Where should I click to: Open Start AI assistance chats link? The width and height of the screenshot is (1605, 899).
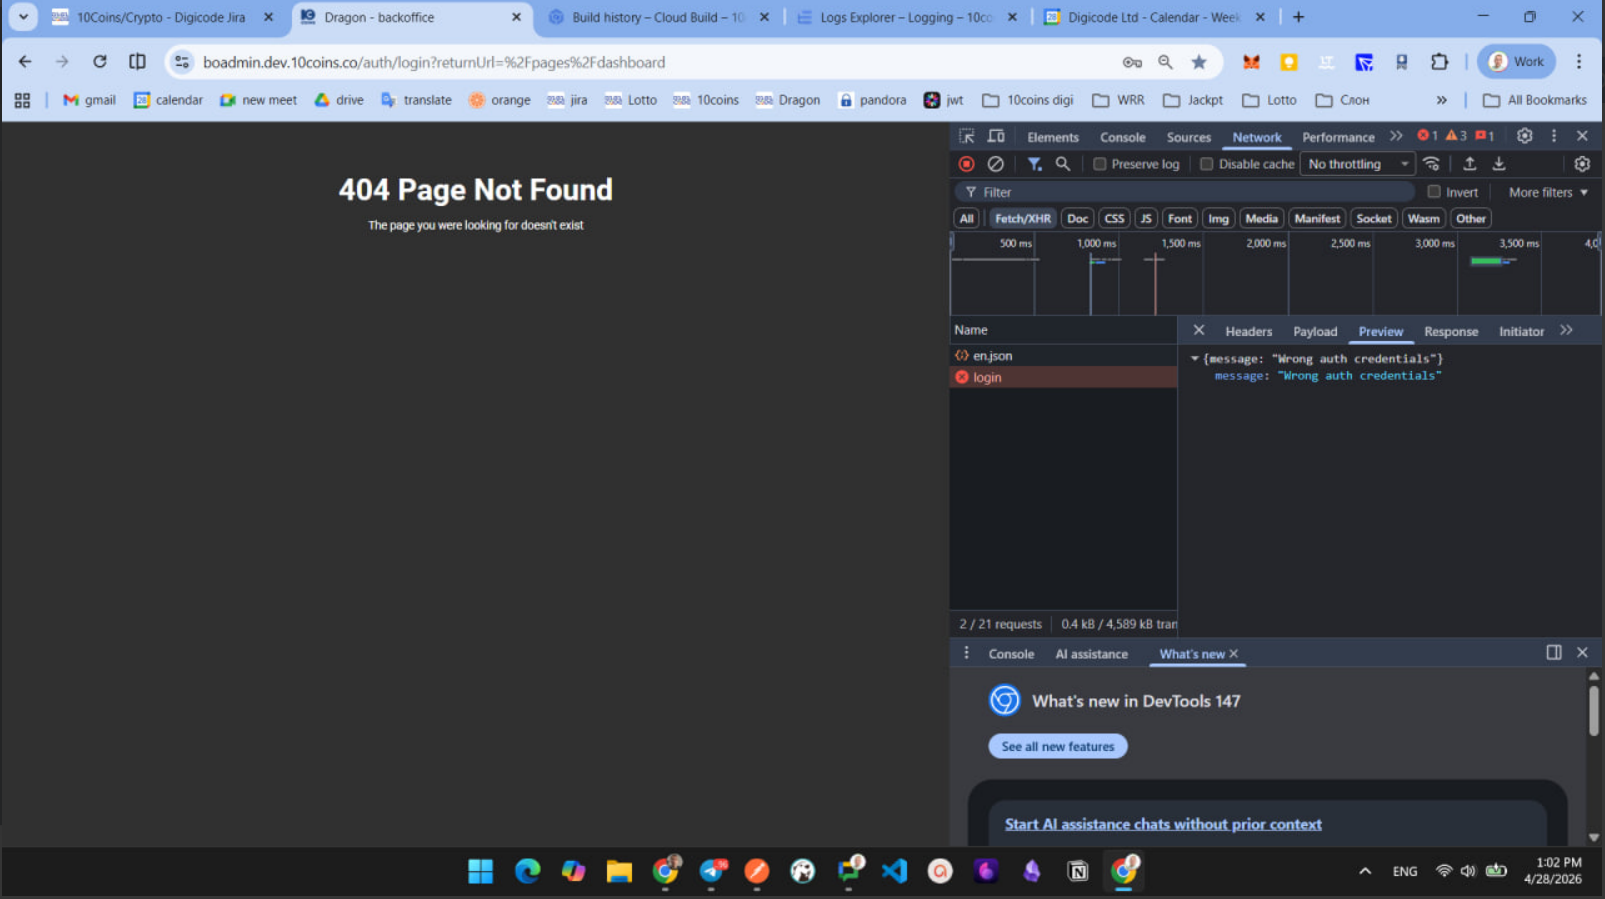pyautogui.click(x=1163, y=824)
